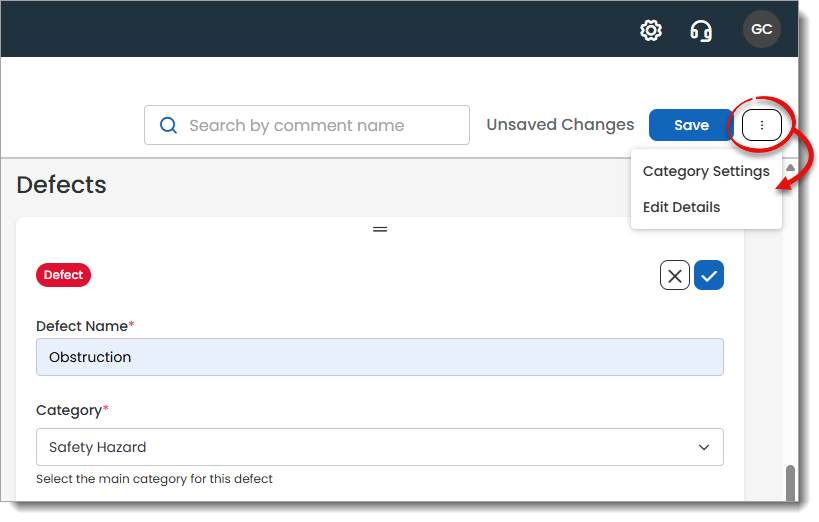Edit the Defect Name field
This screenshot has height=522, width=819.
379,357
